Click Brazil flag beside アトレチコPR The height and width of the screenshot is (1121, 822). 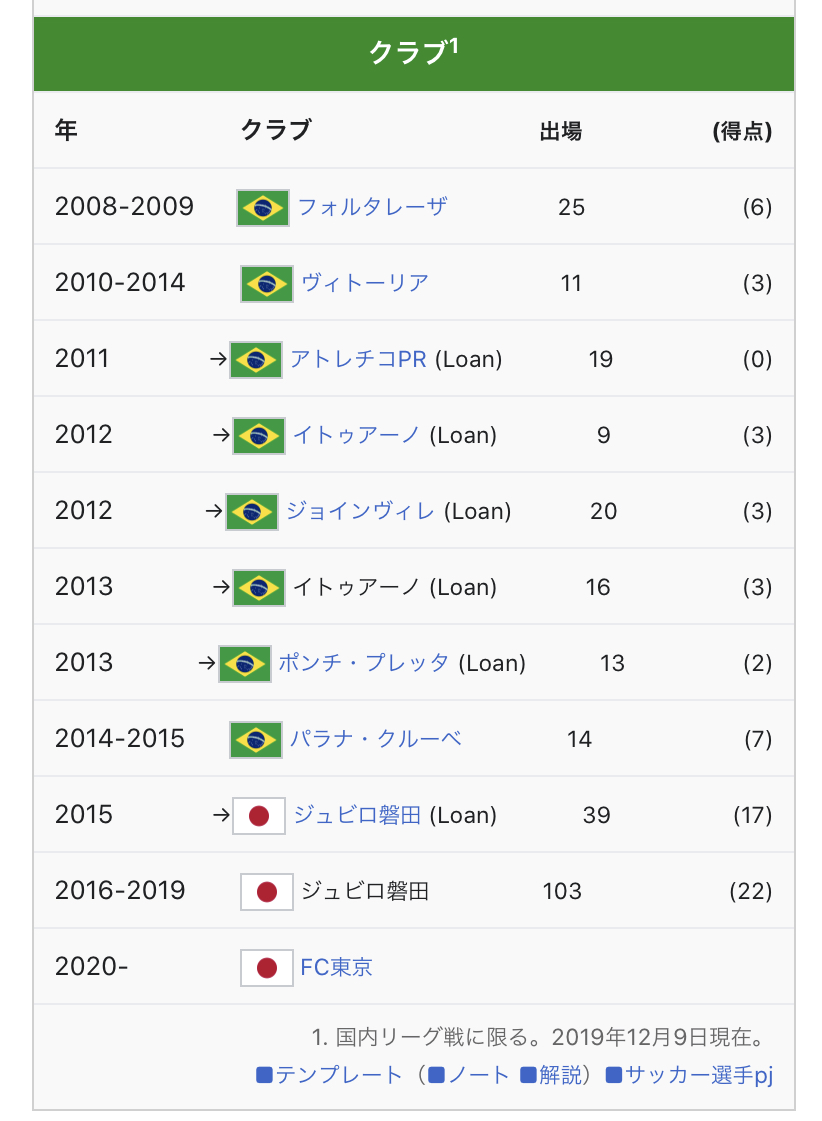(x=255, y=360)
